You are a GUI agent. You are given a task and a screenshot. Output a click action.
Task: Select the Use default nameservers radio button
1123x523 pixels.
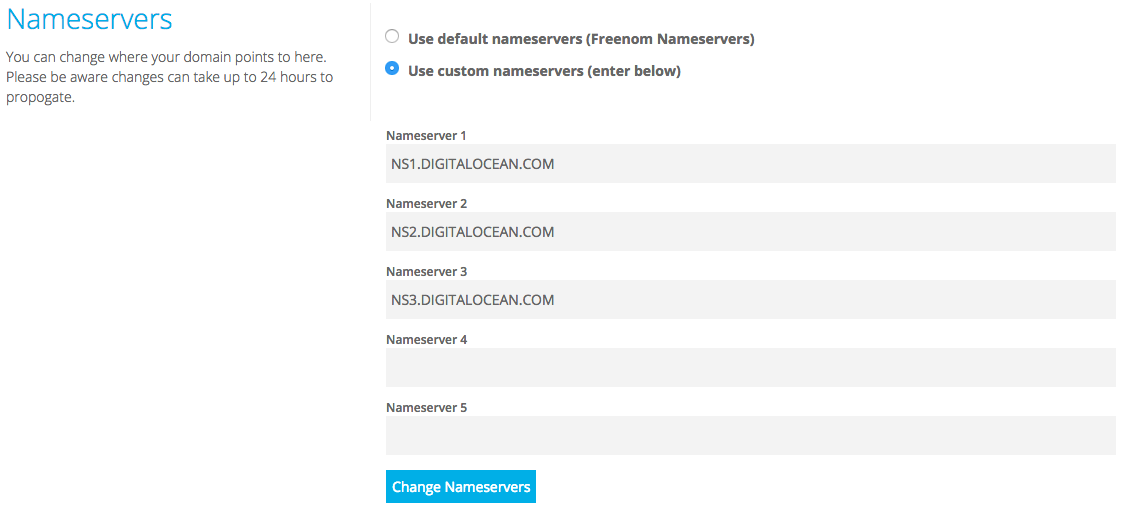[x=392, y=37]
